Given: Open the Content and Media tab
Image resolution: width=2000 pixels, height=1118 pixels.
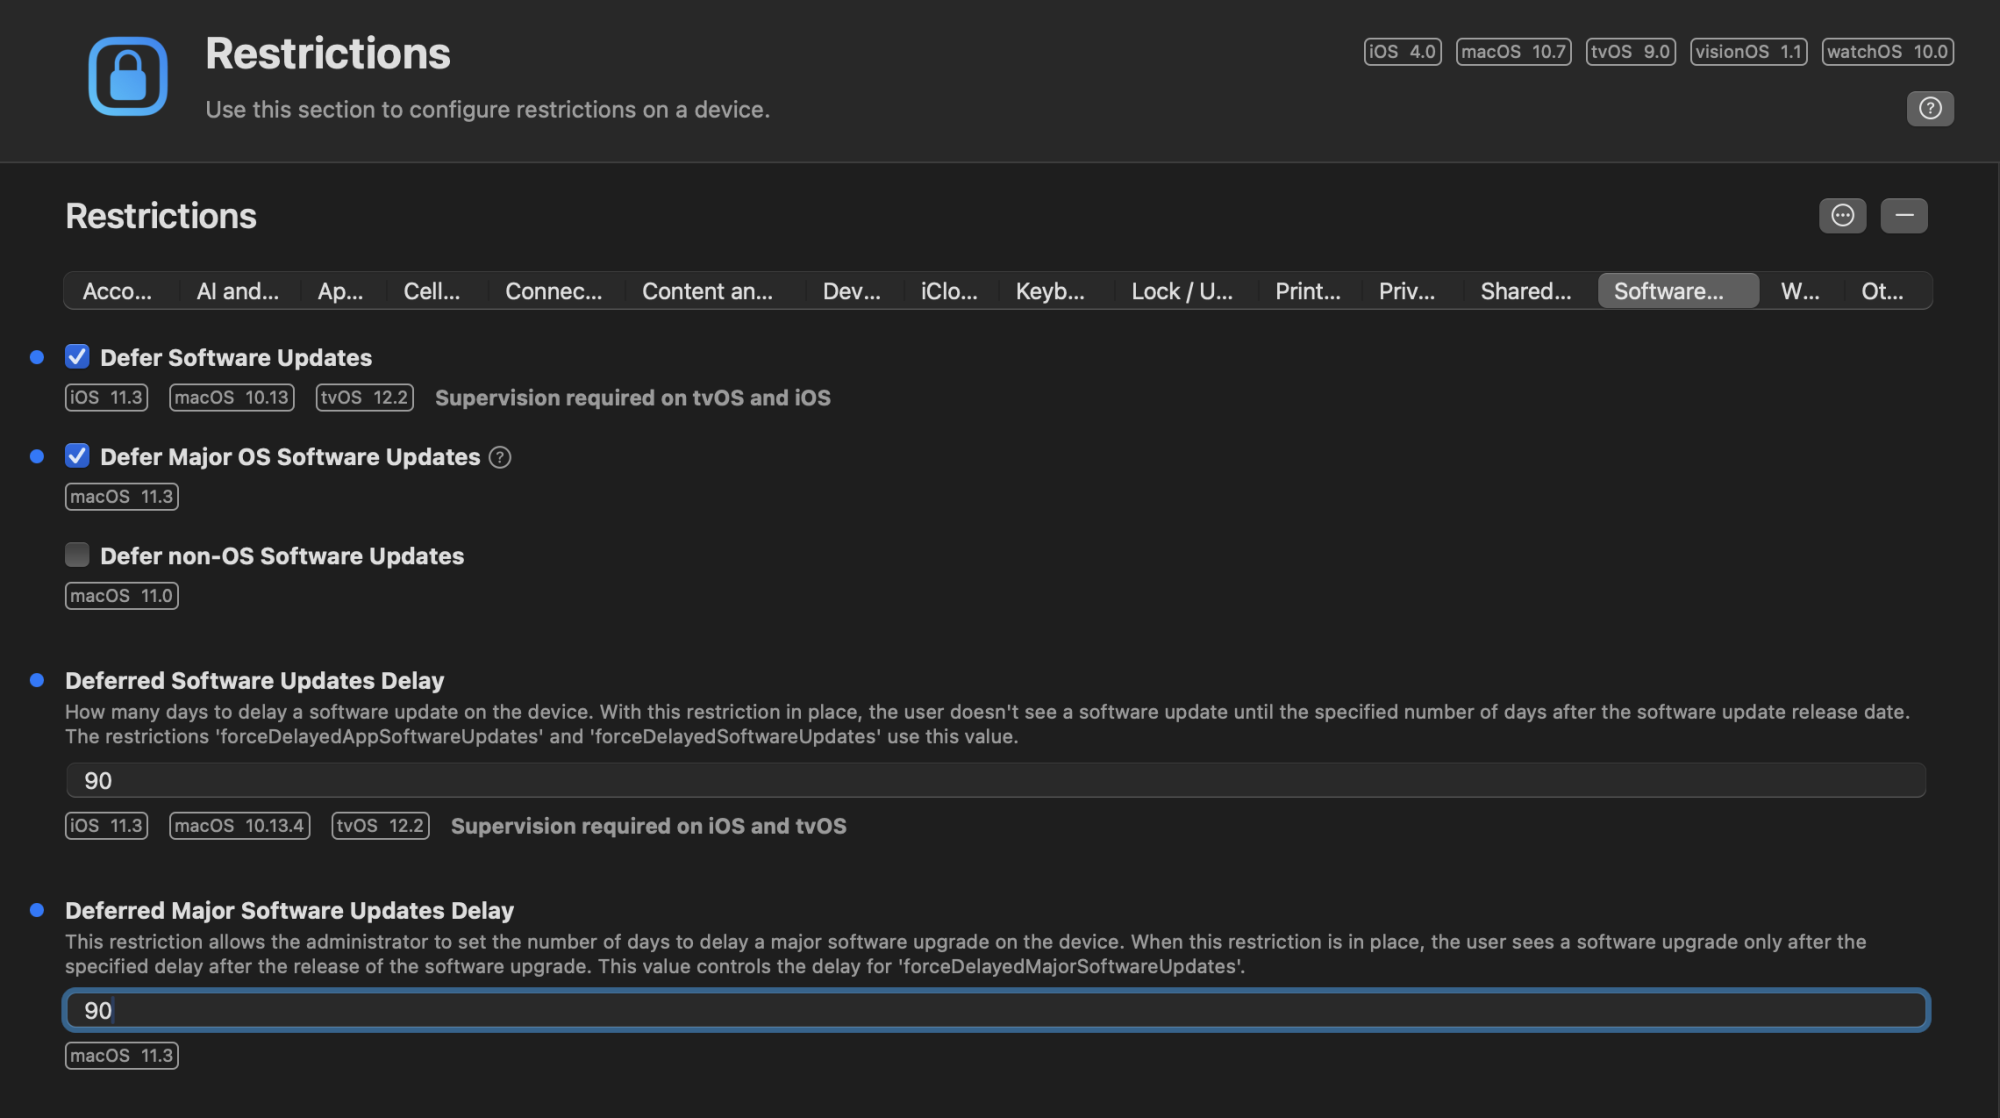Looking at the screenshot, I should pyautogui.click(x=709, y=291).
